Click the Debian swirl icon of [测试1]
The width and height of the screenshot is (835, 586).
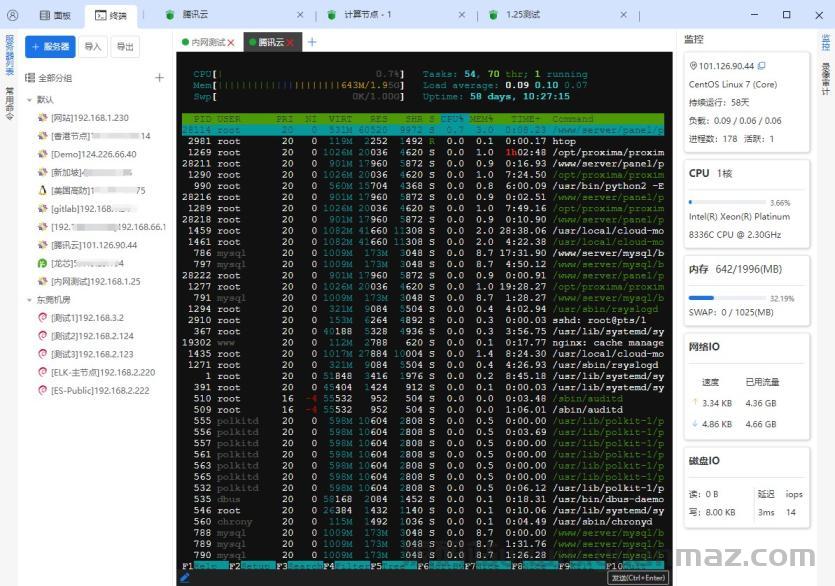coord(43,318)
